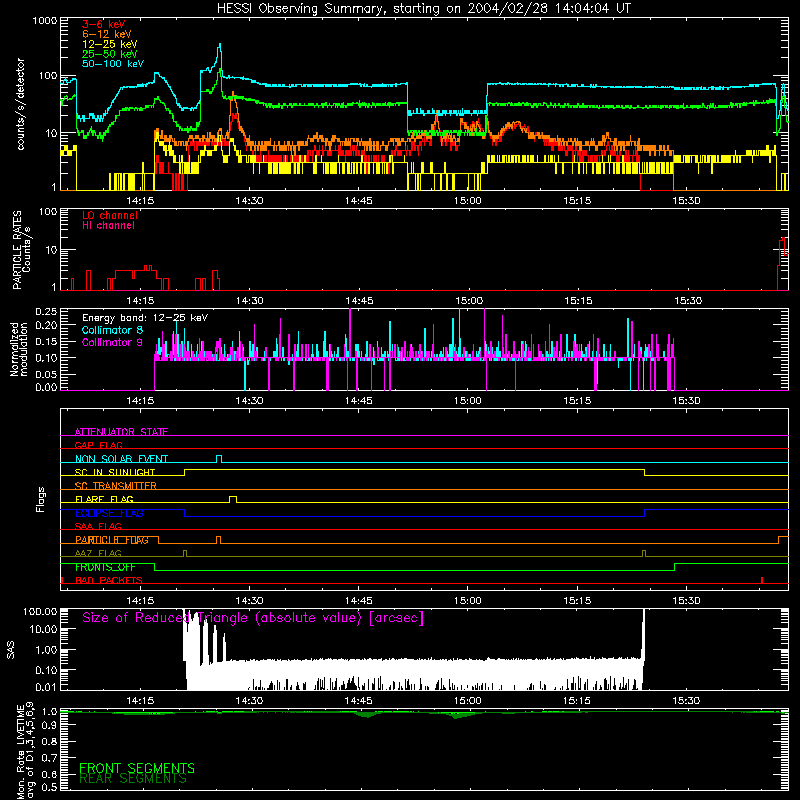Click the 'SC TRANSMITTER' flag label
Viewport: 800px width, 800px height.
click(116, 485)
